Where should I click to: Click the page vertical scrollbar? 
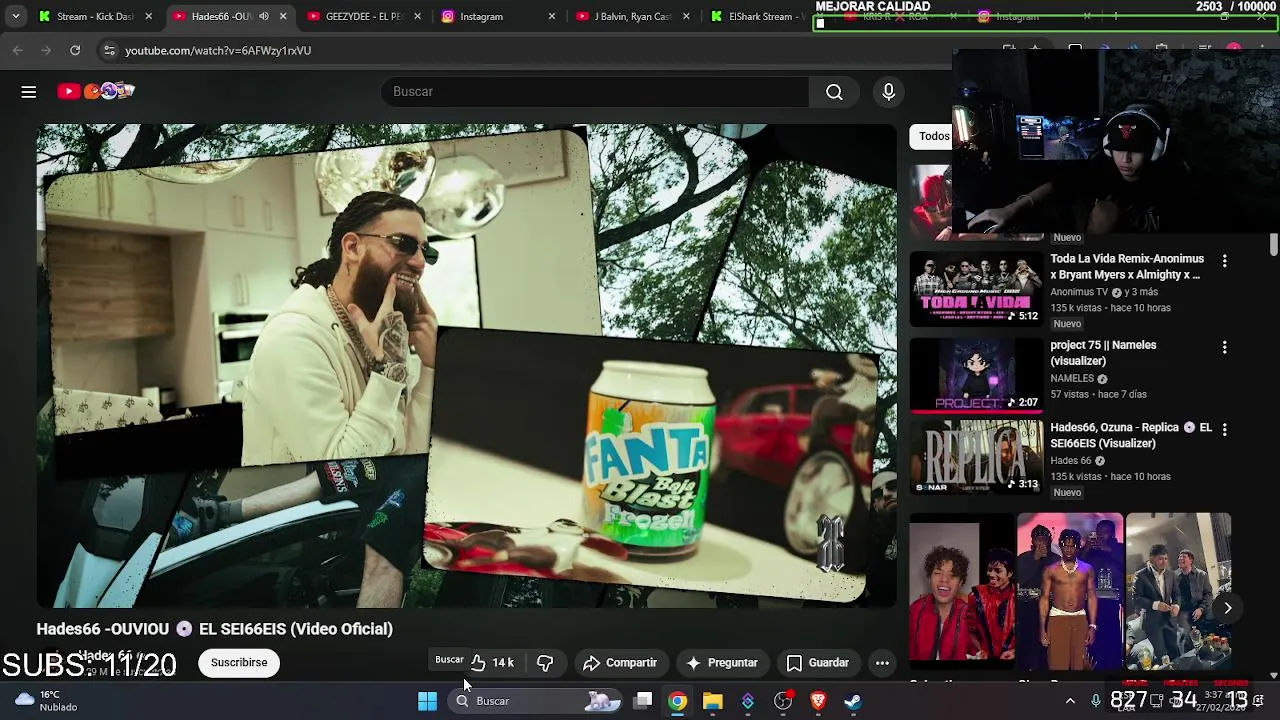click(x=1274, y=244)
